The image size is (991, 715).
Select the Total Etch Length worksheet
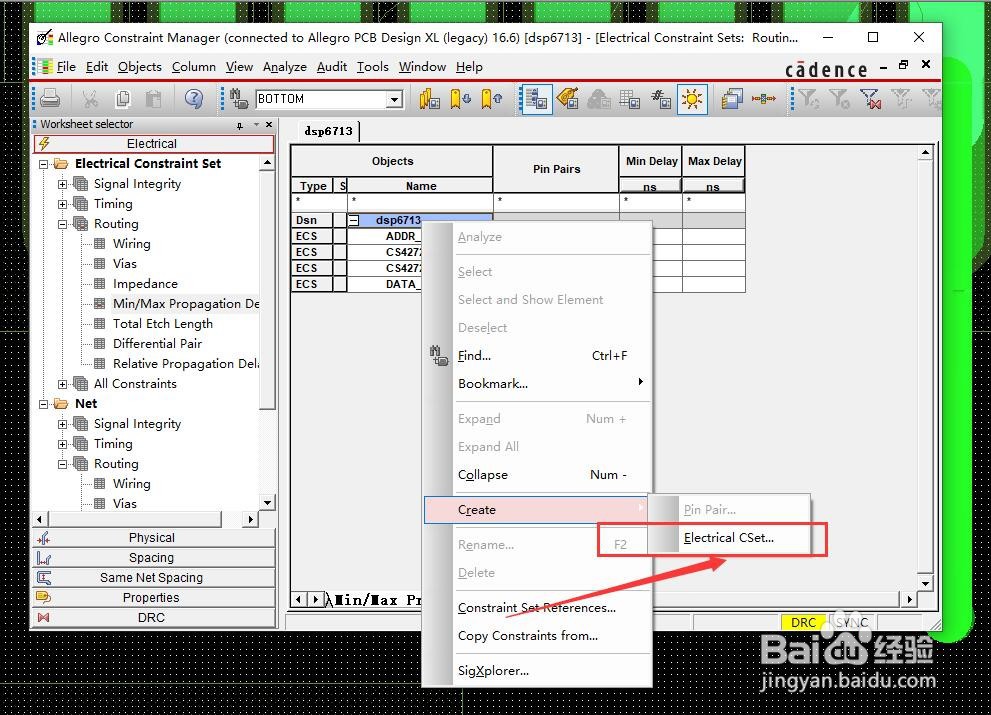click(162, 324)
